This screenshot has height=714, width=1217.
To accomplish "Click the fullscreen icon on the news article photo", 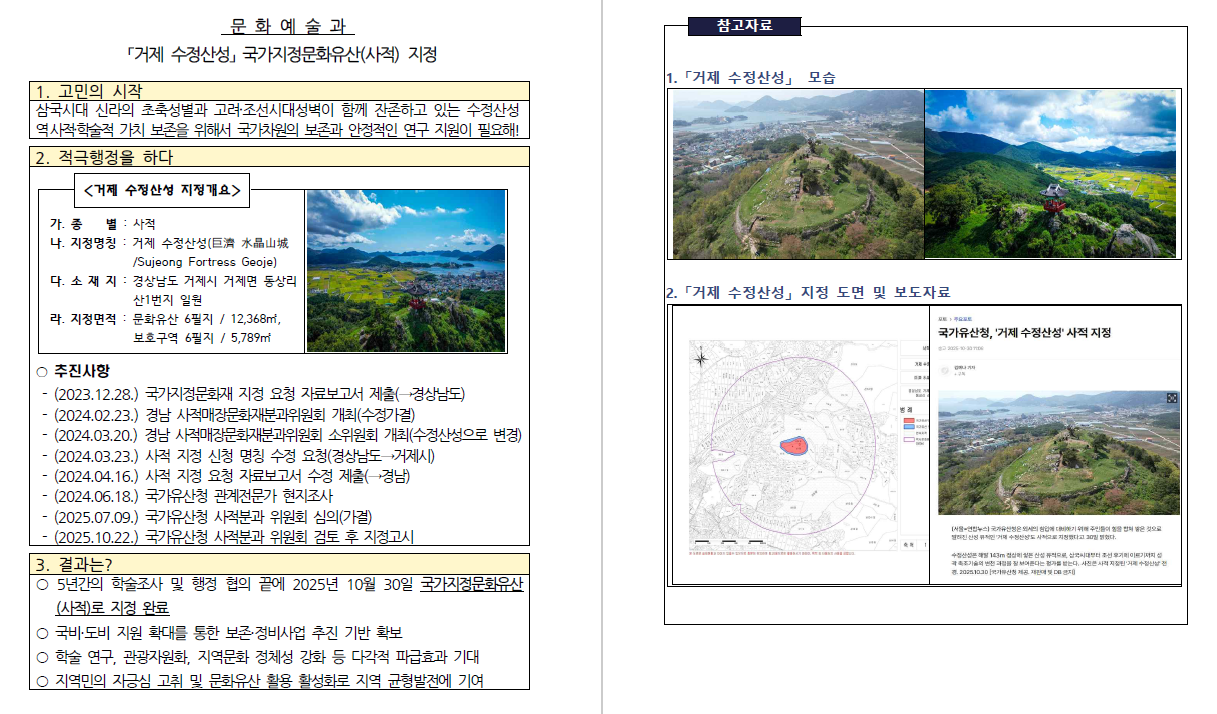I will click(x=1171, y=398).
